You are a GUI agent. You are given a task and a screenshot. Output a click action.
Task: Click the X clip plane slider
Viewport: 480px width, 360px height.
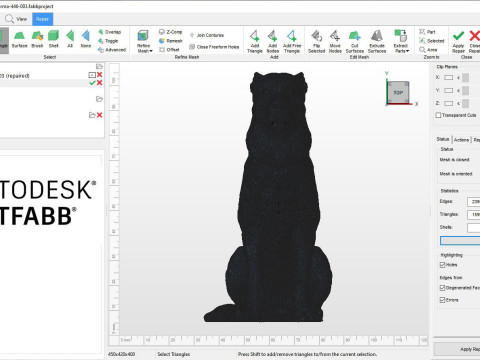(465, 78)
